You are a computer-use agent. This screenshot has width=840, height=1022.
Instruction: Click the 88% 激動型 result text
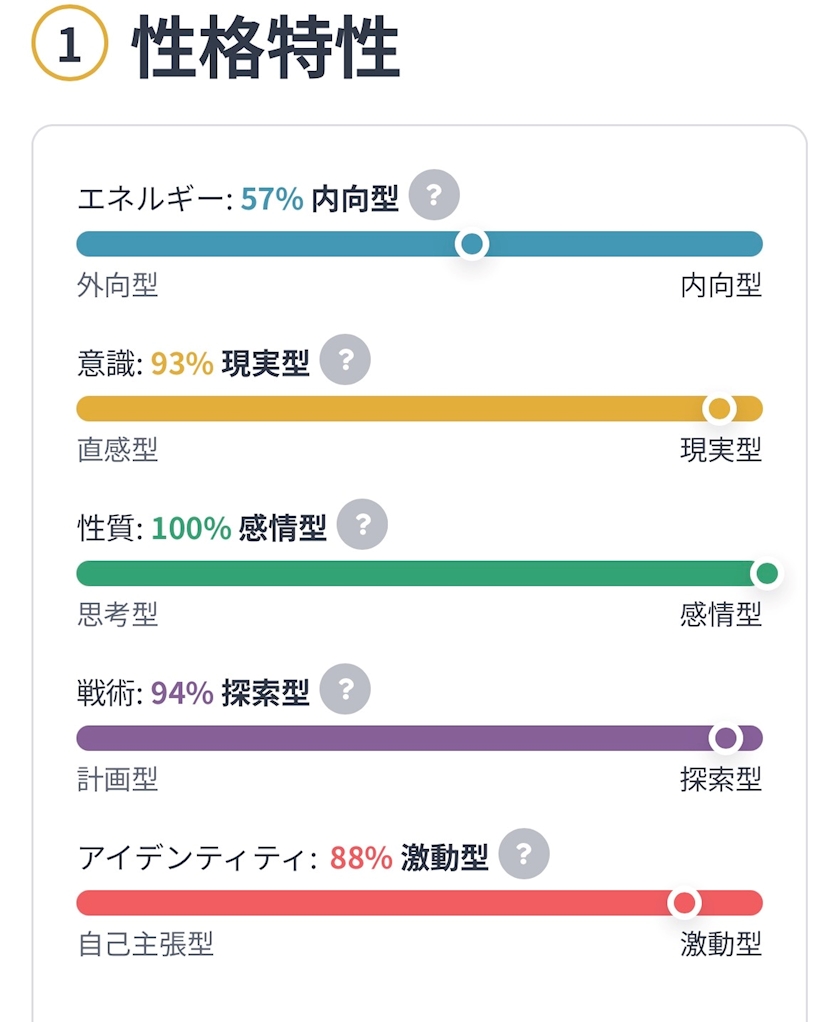(x=409, y=858)
